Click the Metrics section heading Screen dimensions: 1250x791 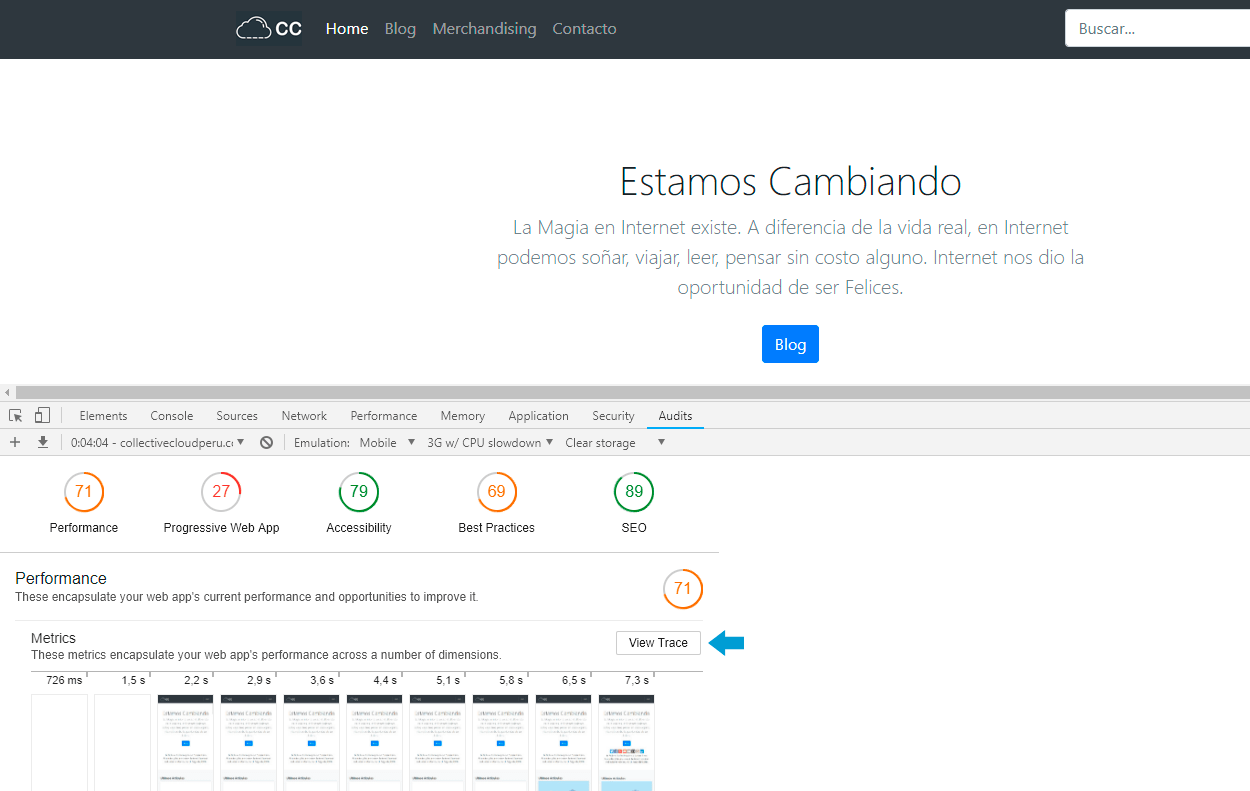pos(53,638)
